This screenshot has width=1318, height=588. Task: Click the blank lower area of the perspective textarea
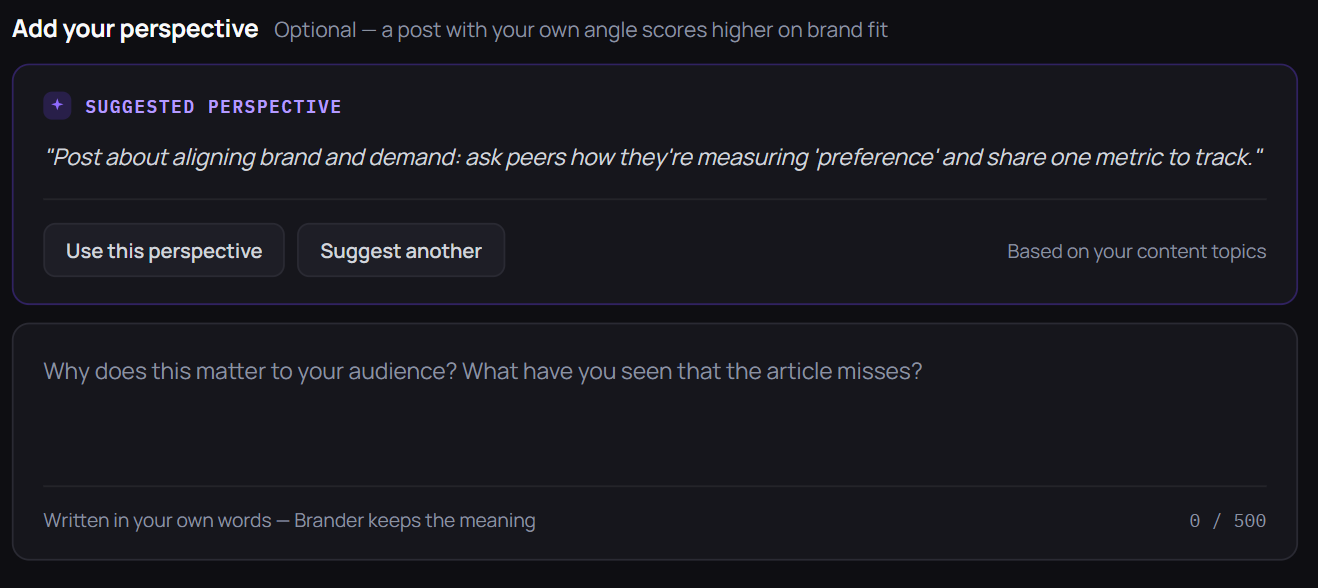pyautogui.click(x=655, y=440)
